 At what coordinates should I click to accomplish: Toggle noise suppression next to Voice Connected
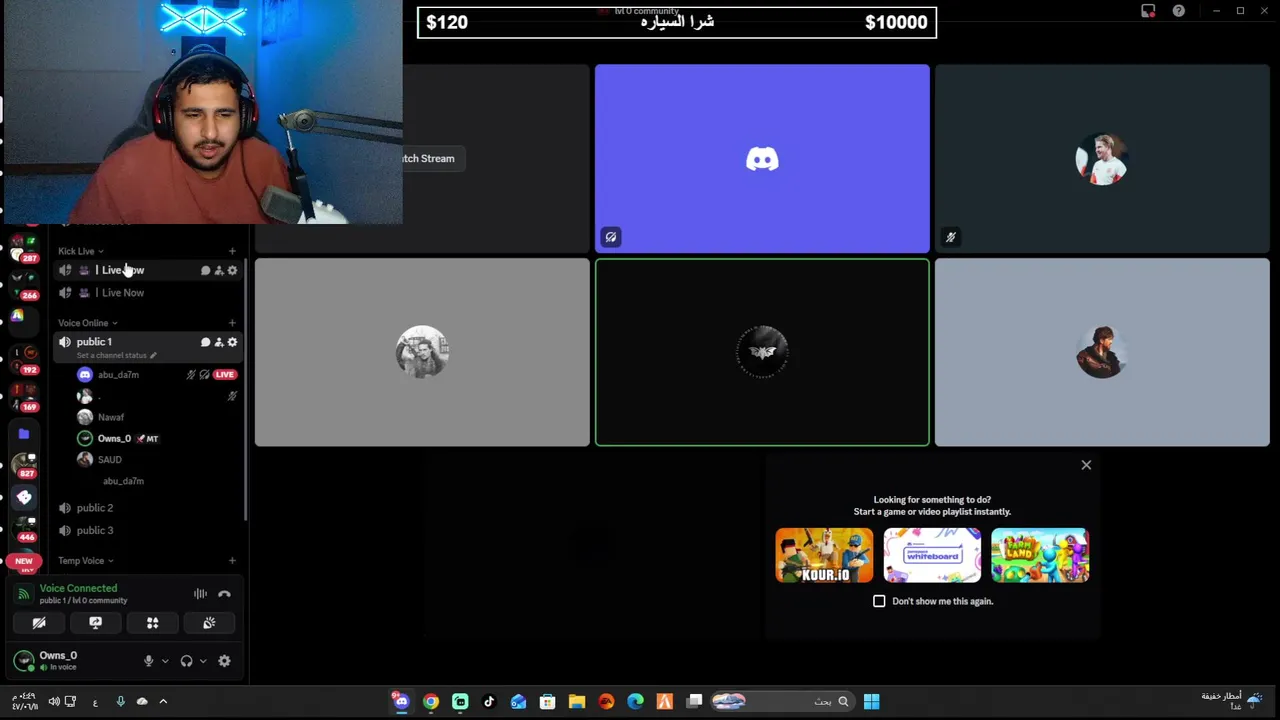(200, 594)
